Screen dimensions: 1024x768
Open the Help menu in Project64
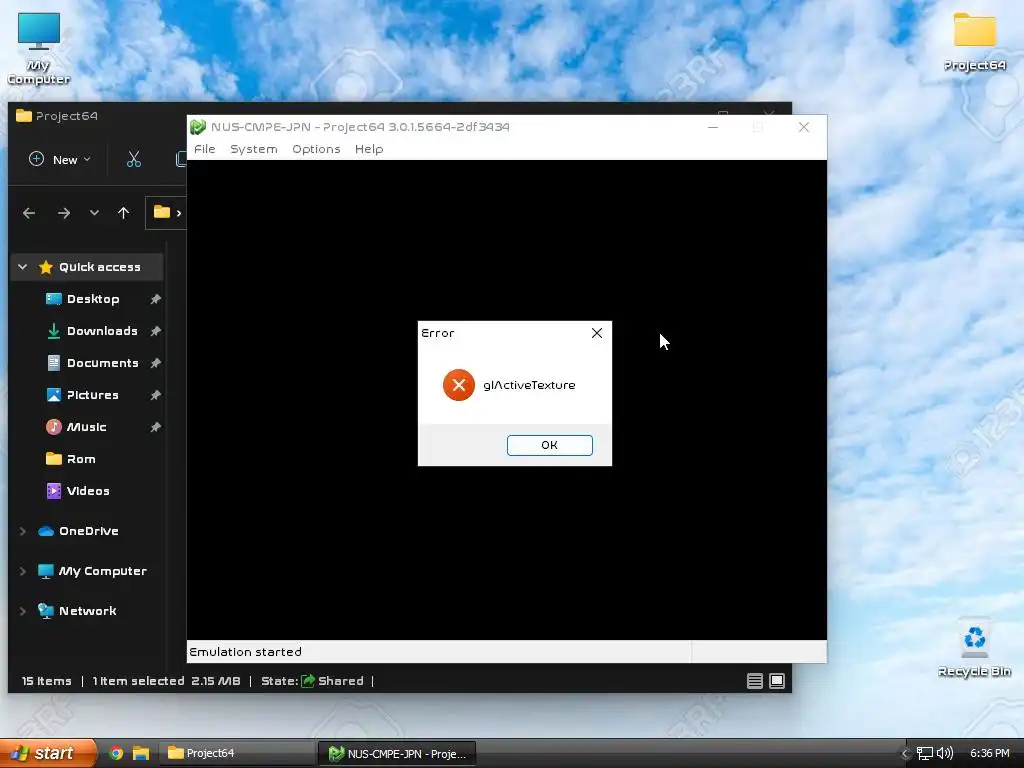point(369,149)
